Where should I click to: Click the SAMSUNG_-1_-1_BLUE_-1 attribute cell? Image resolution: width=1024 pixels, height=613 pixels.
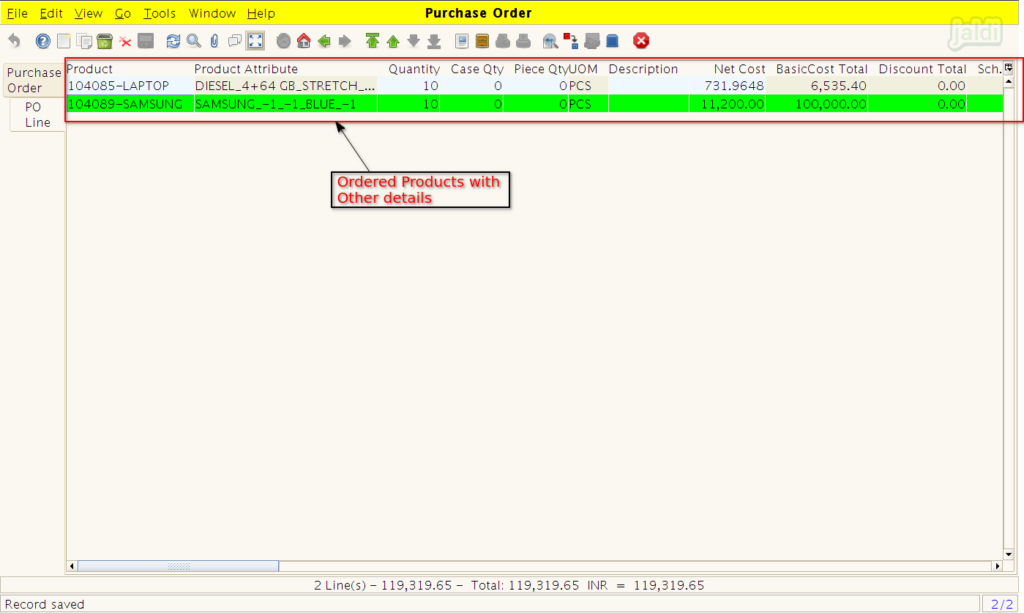click(x=285, y=104)
